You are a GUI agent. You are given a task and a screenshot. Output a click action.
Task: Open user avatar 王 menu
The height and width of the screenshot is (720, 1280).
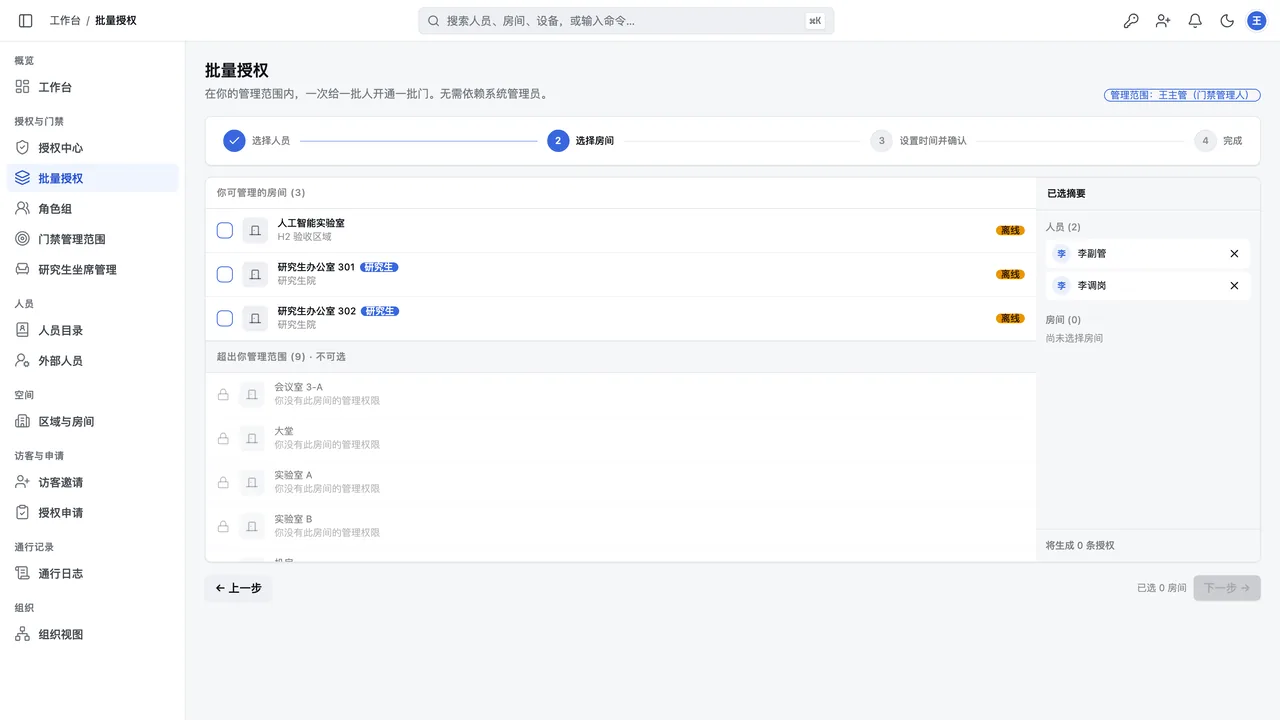tap(1257, 20)
